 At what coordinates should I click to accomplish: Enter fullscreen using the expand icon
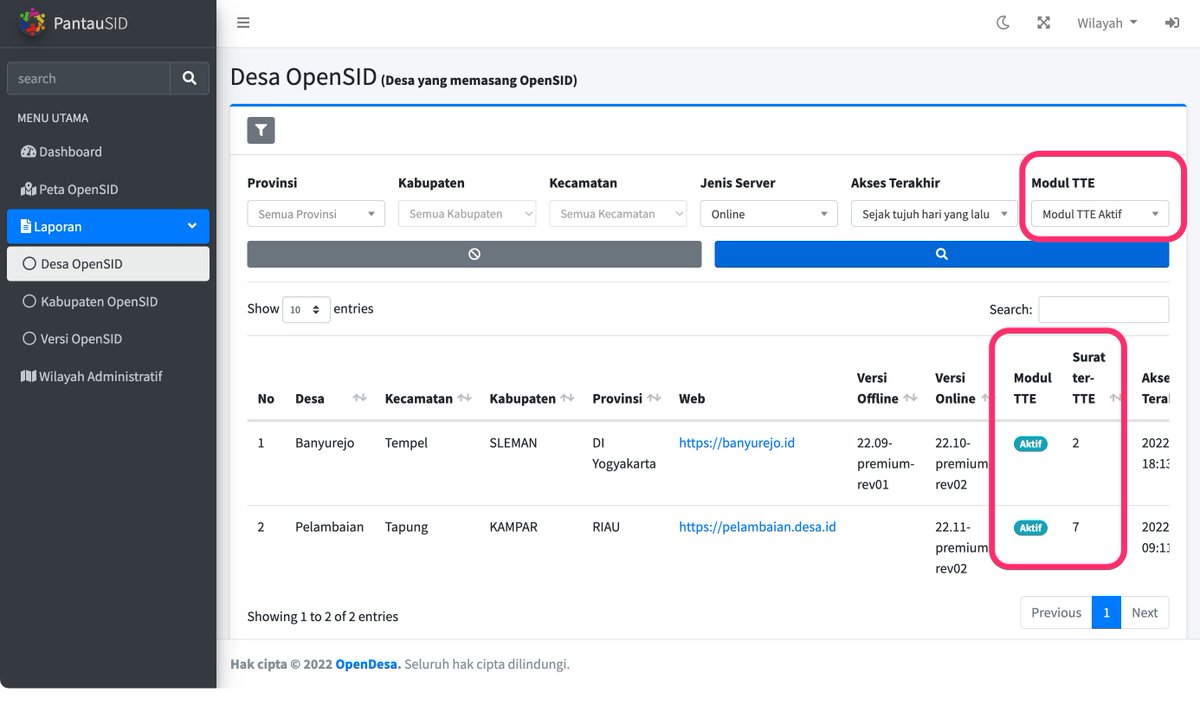1043,22
